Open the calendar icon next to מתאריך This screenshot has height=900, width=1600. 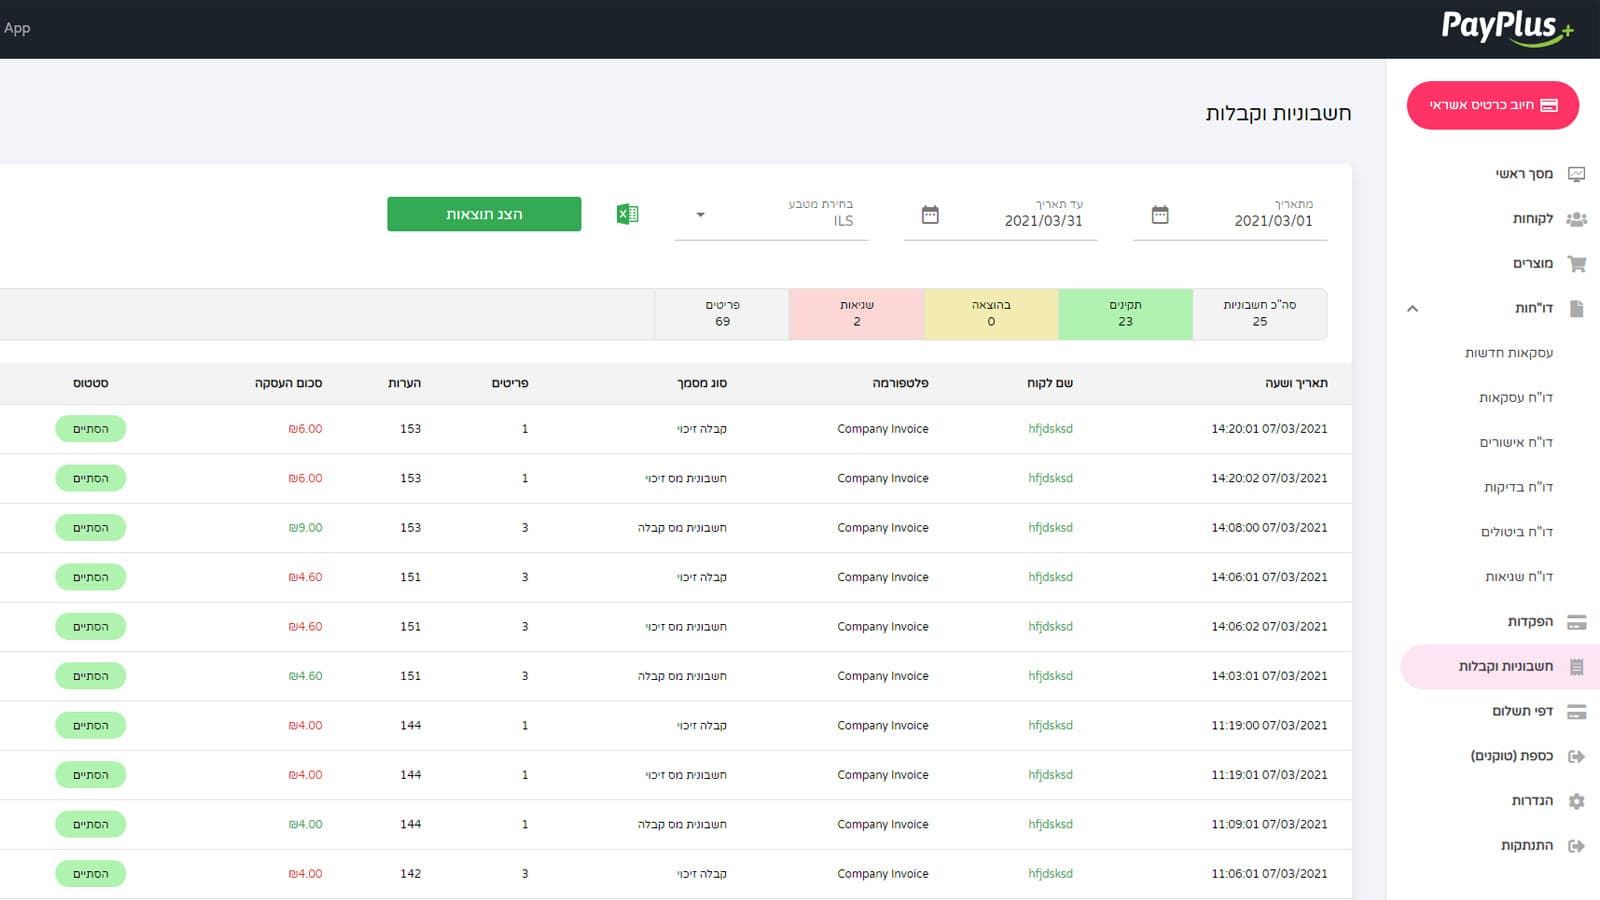pos(1158,213)
